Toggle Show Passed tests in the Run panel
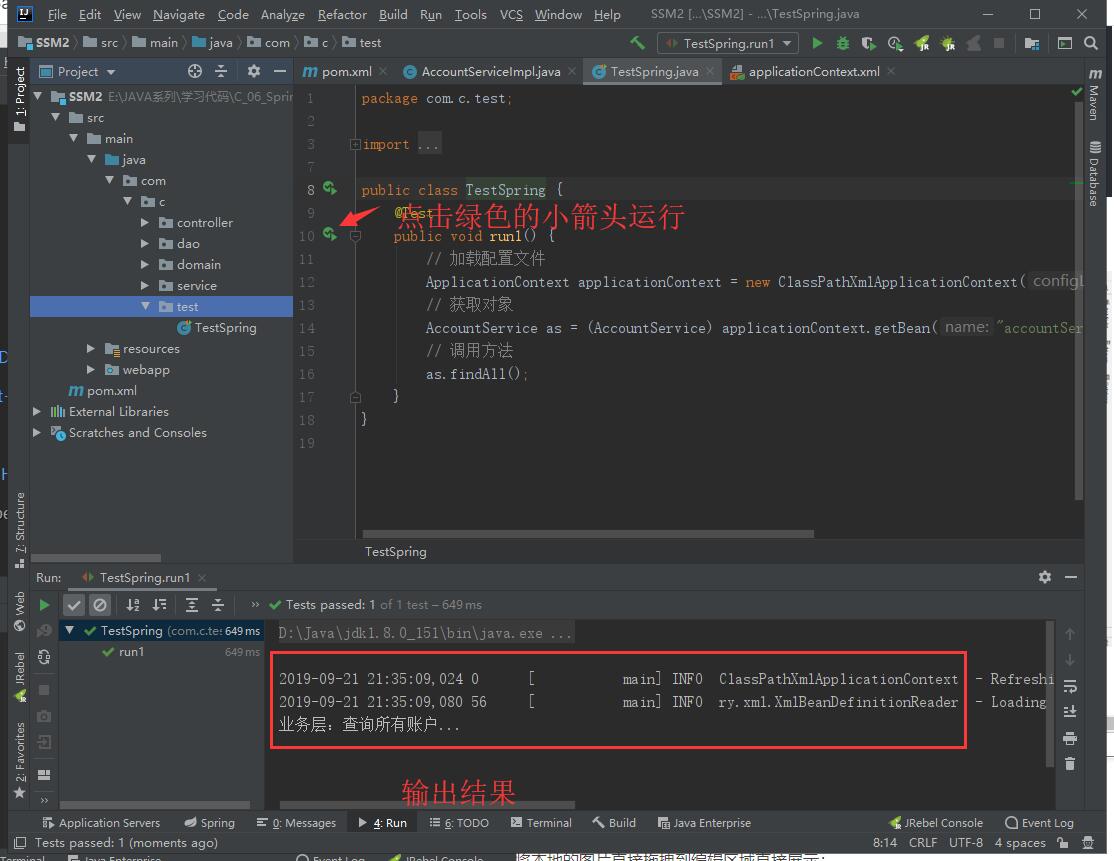Viewport: 1114px width, 861px height. pyautogui.click(x=74, y=604)
